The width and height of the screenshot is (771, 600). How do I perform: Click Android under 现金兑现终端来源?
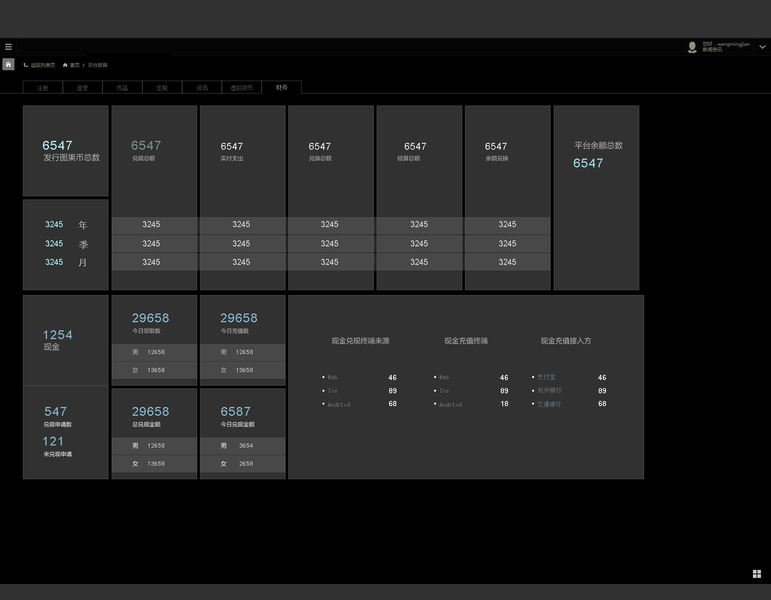click(x=339, y=405)
